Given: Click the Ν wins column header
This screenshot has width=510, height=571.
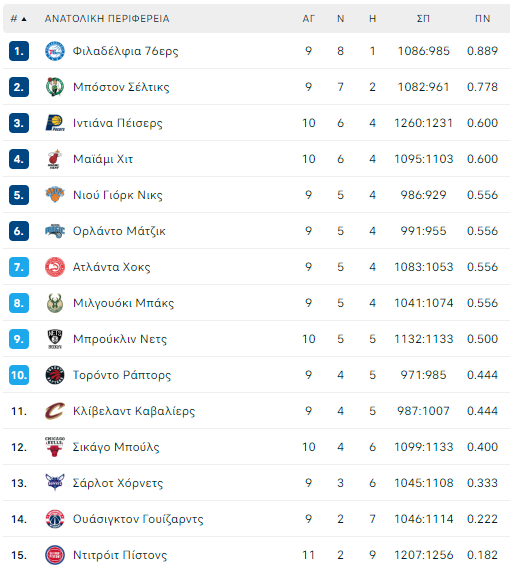Looking at the screenshot, I should pos(341,19).
